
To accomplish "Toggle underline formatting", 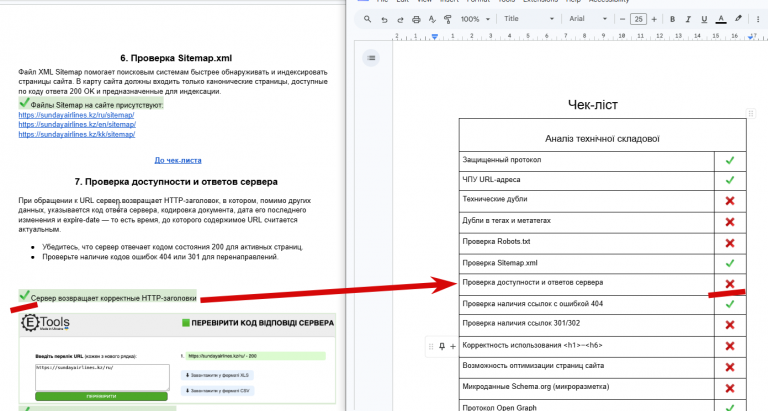I will [704, 19].
